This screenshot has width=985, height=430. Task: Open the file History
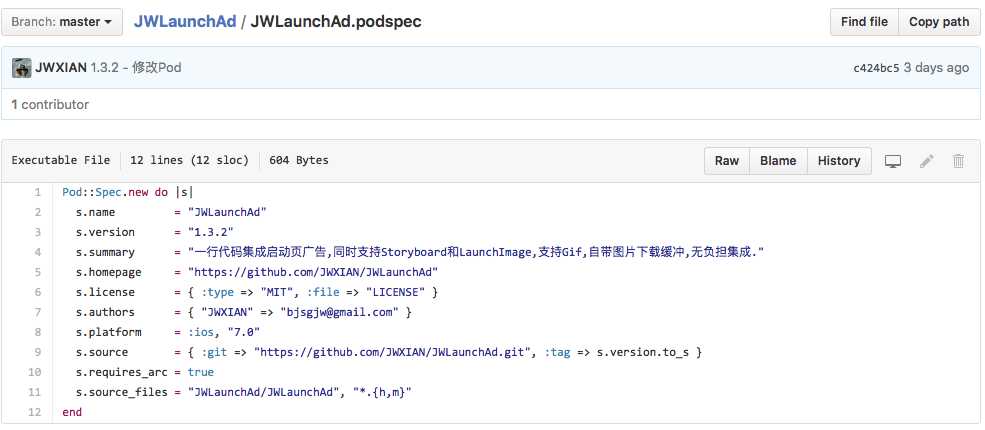click(839, 161)
